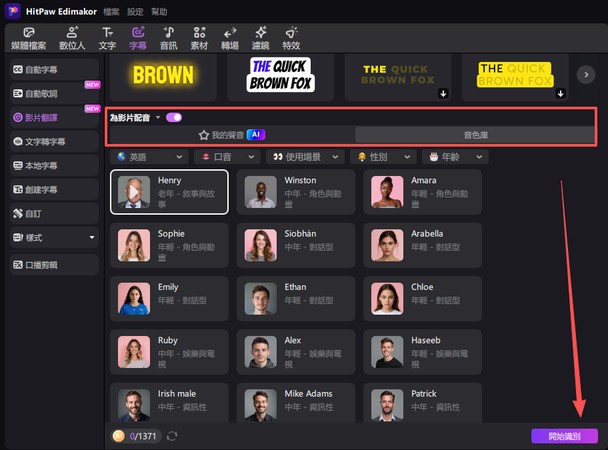Open the 年齡 age dropdown
This screenshot has width=608, height=450.
tap(455, 157)
